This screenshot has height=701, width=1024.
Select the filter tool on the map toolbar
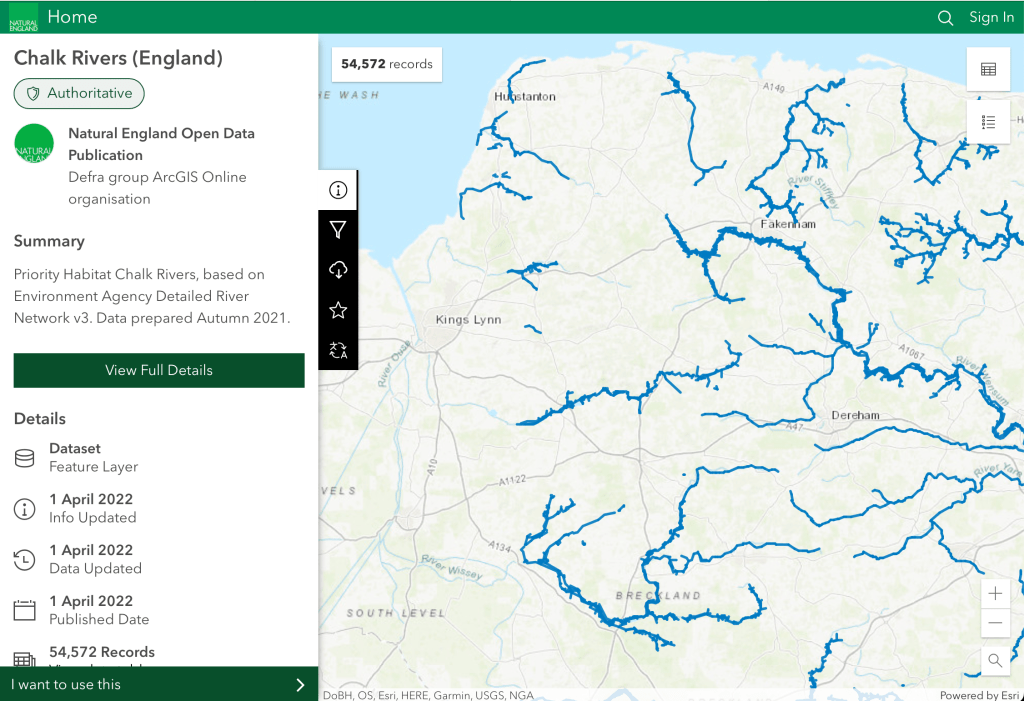[x=338, y=229]
